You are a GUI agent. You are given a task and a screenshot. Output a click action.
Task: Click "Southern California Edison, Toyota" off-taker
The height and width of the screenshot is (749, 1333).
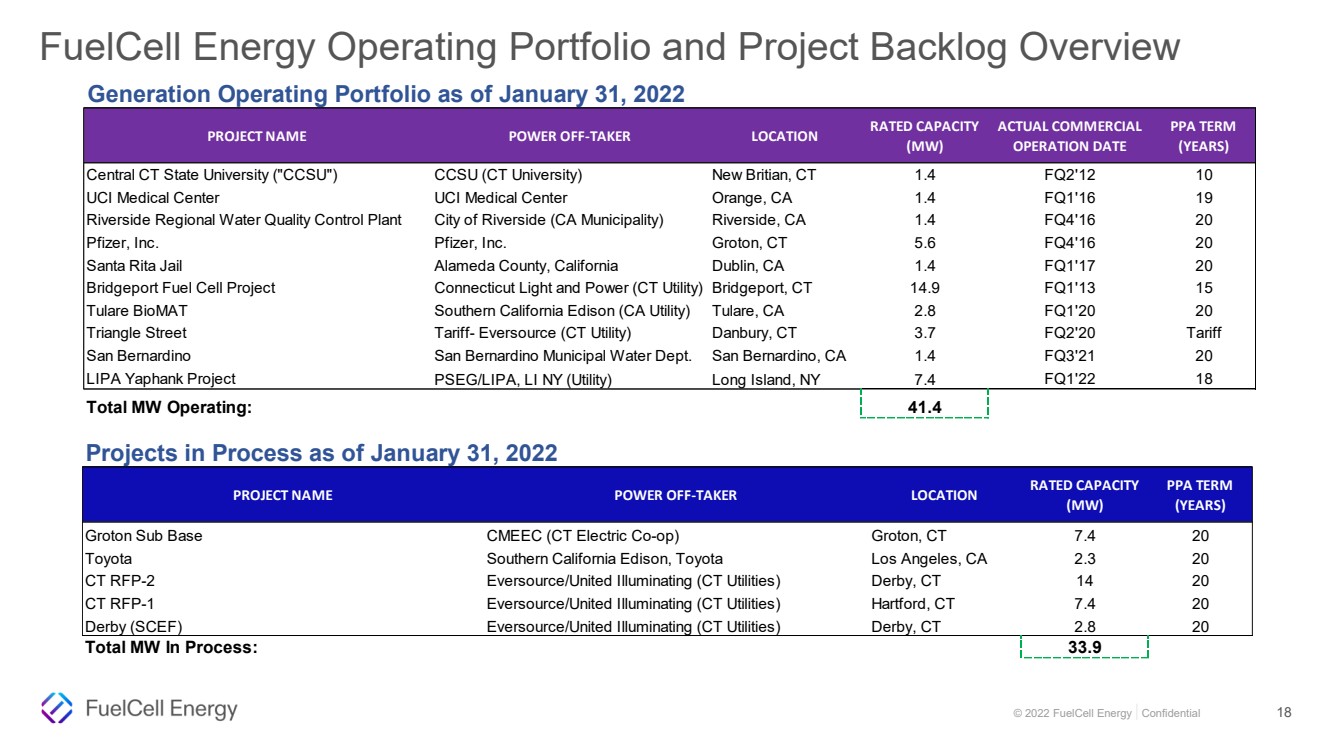[x=605, y=559]
